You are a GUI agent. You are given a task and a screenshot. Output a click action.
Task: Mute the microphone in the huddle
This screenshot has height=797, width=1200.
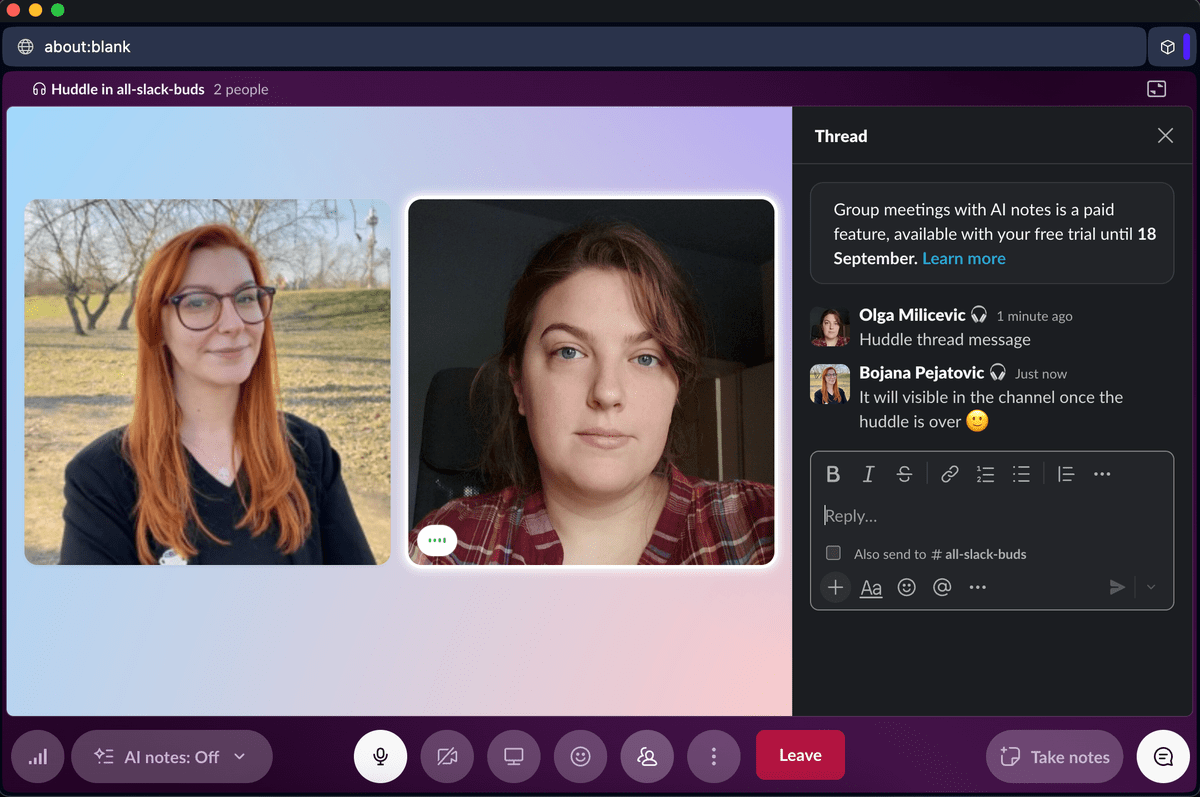pyautogui.click(x=380, y=757)
